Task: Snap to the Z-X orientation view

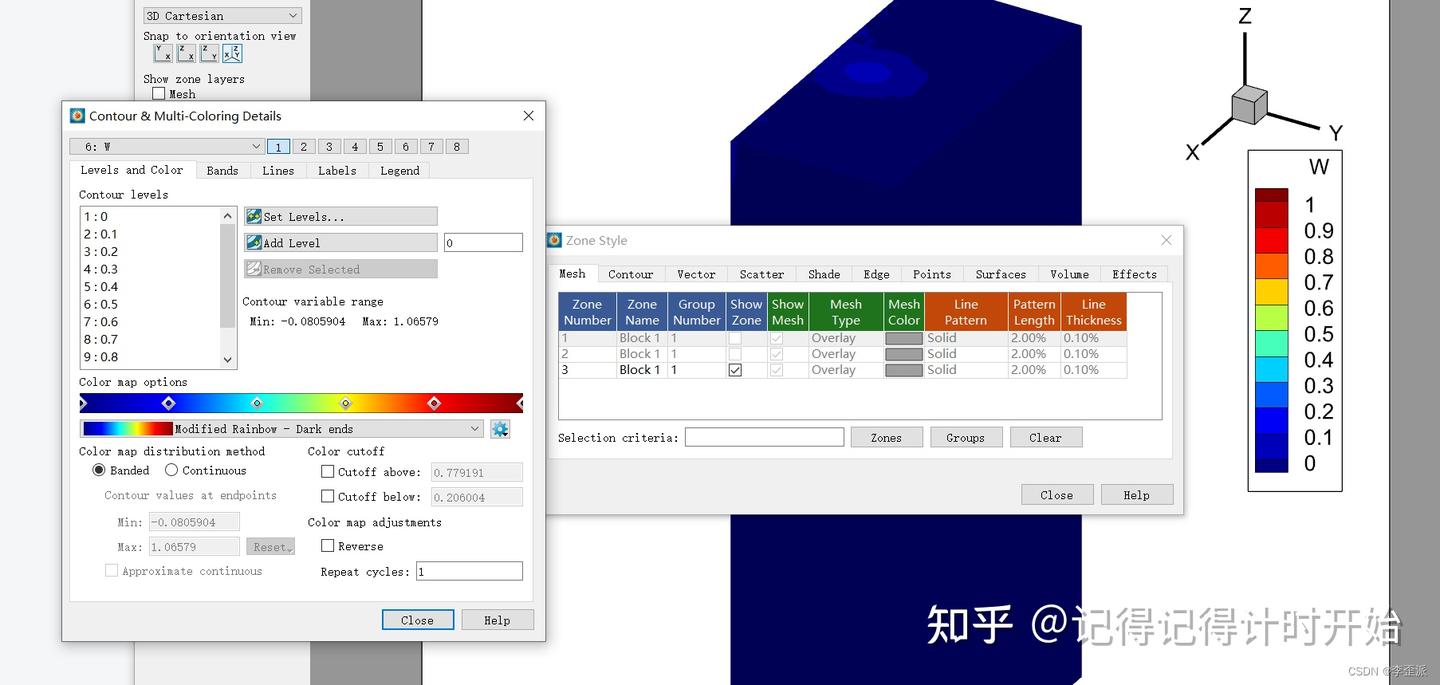Action: 186,53
